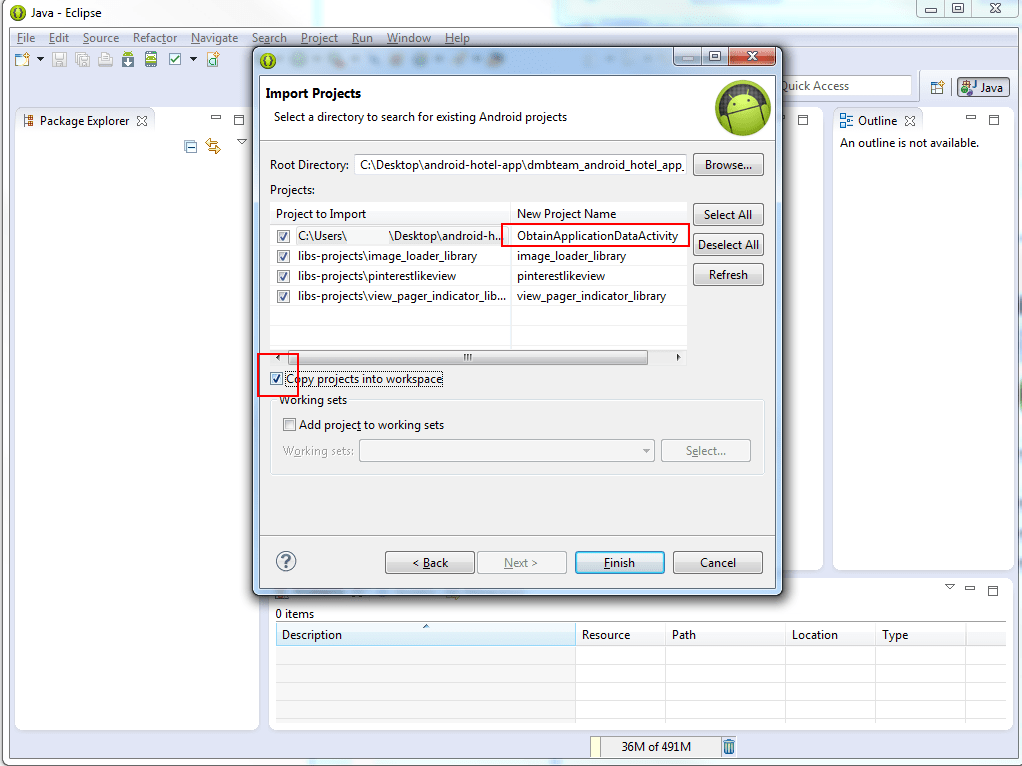1022x766 pixels.
Task: Click the Back button in wizard
Action: (x=430, y=563)
